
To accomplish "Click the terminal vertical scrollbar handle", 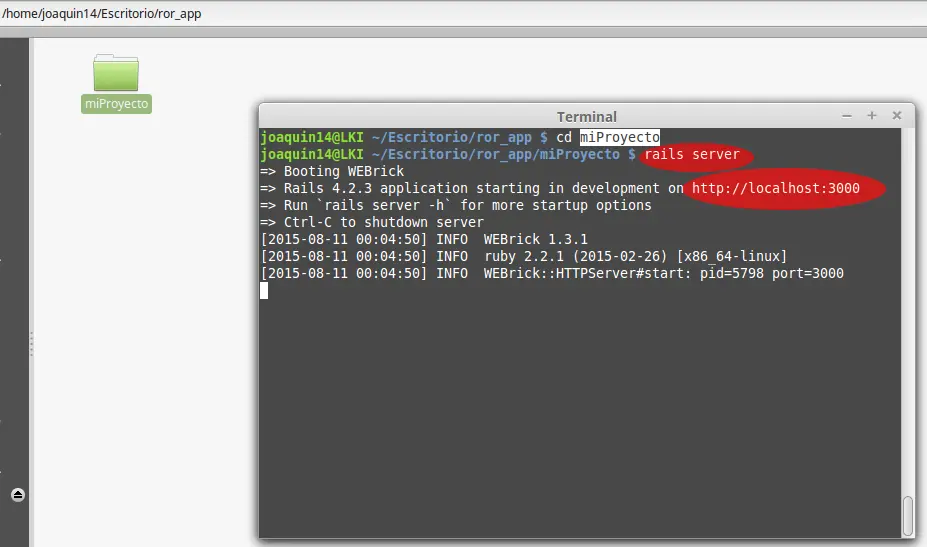I will click(x=907, y=516).
